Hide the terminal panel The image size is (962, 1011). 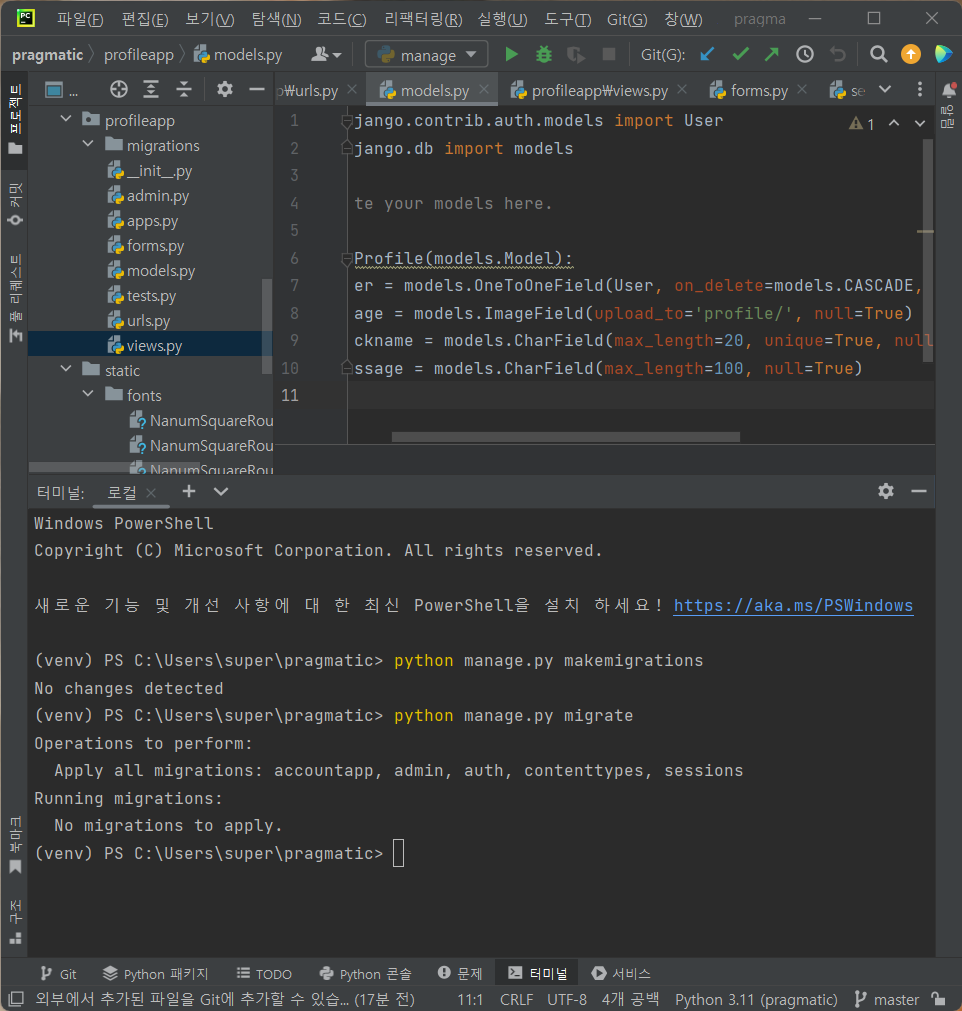click(x=919, y=491)
